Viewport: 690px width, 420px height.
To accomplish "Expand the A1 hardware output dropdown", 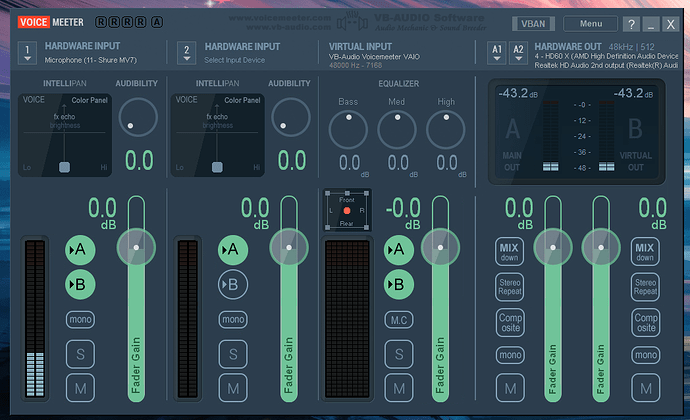I will point(497,53).
